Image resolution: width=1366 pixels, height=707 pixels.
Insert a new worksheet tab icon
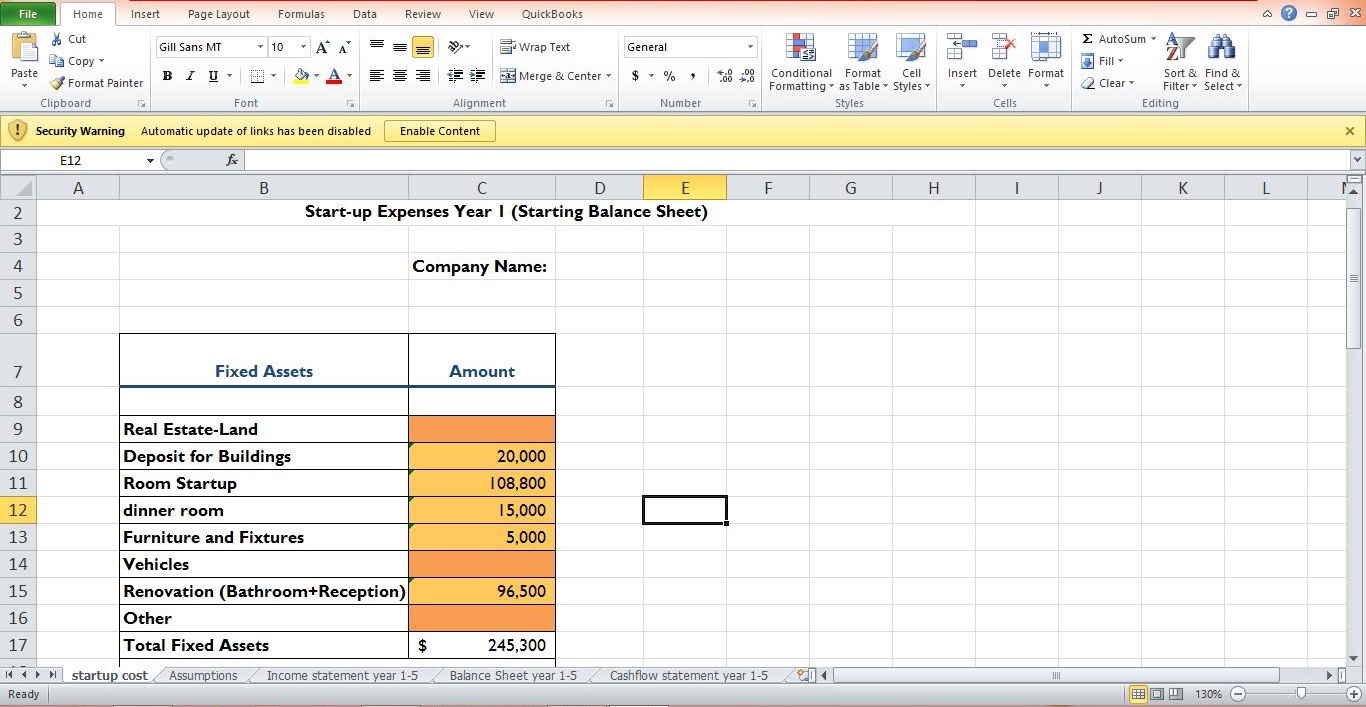(x=803, y=676)
